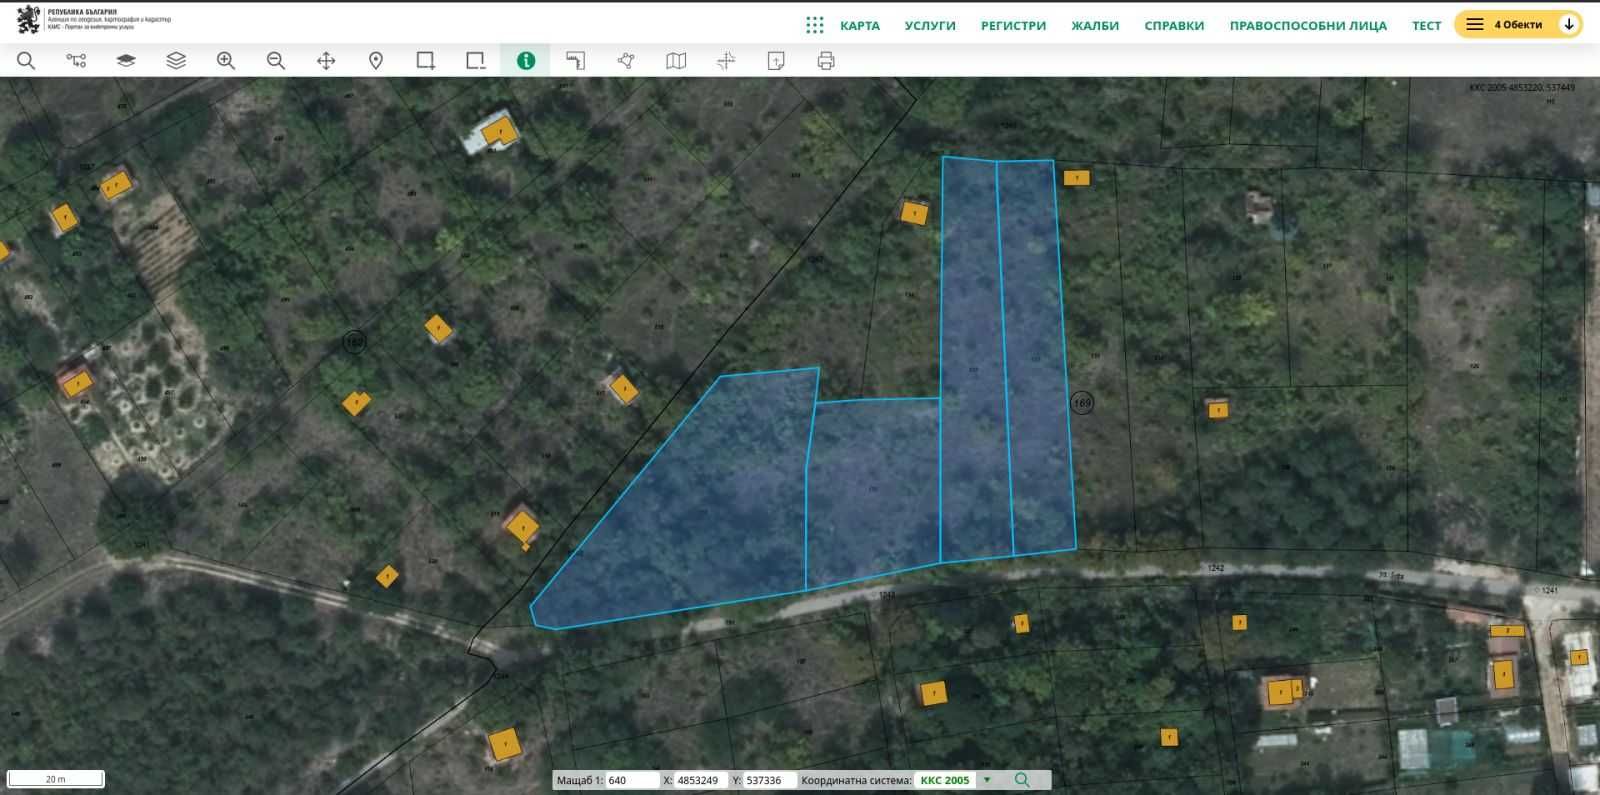Select the location pin marker tool
The width and height of the screenshot is (1600, 795).
point(376,61)
